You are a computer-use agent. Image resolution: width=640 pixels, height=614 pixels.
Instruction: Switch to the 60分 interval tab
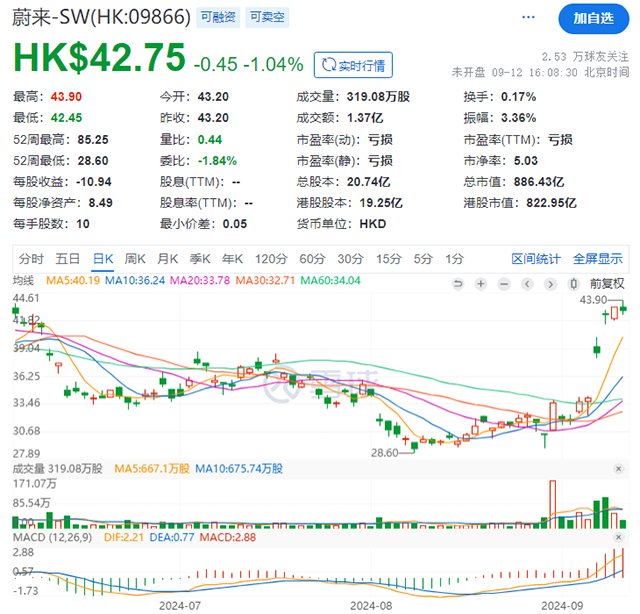click(312, 259)
